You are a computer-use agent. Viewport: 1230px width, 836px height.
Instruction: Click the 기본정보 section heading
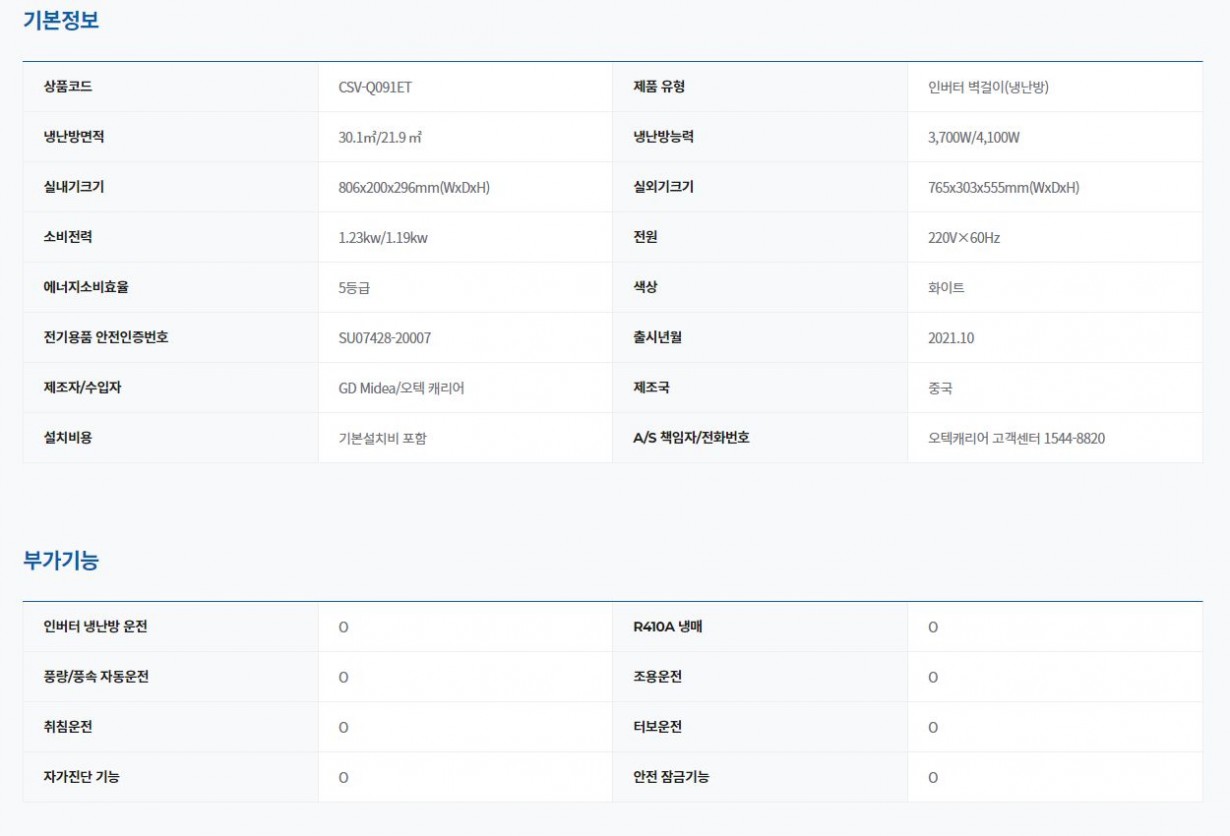(x=61, y=21)
